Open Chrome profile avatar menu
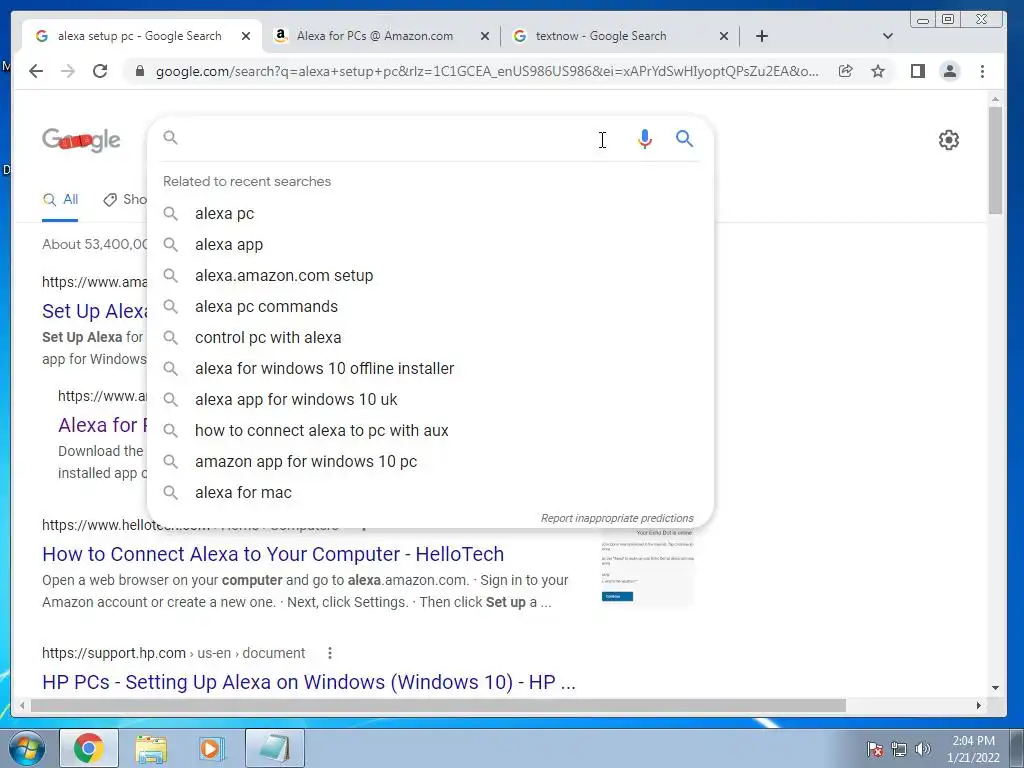Image resolution: width=1024 pixels, height=768 pixels. click(950, 71)
